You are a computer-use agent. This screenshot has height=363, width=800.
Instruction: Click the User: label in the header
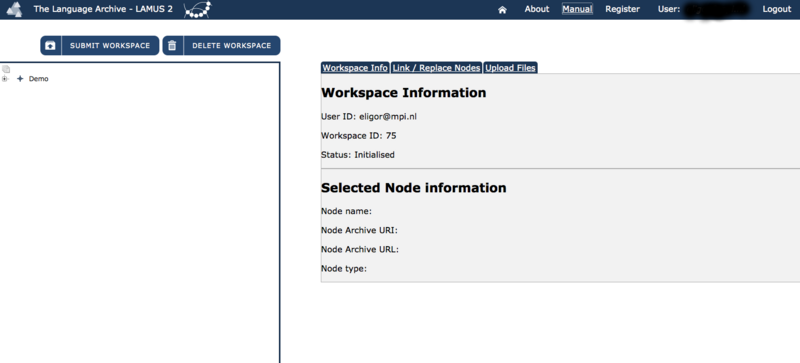pyautogui.click(x=669, y=9)
